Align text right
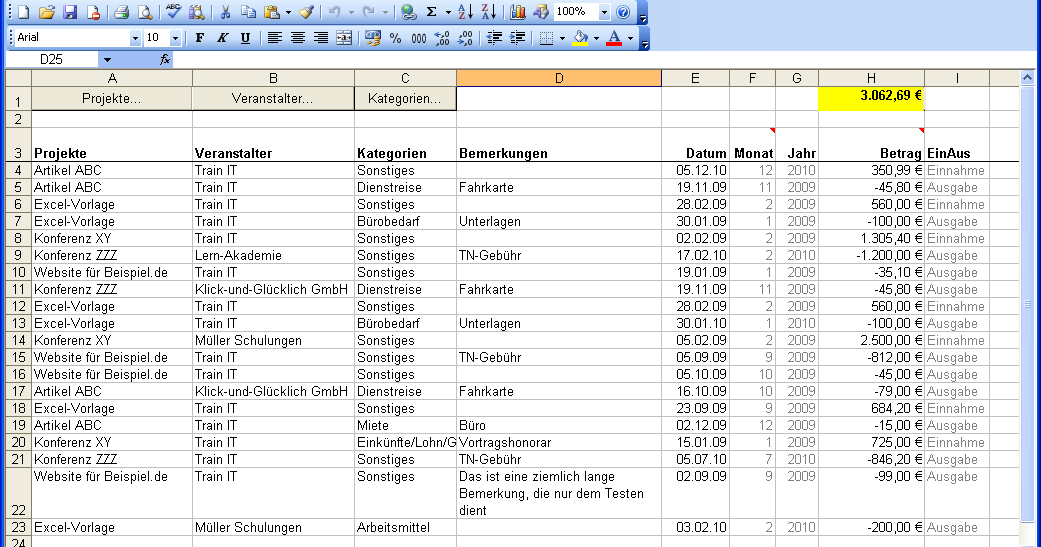The width and height of the screenshot is (1041, 547). tap(321, 38)
